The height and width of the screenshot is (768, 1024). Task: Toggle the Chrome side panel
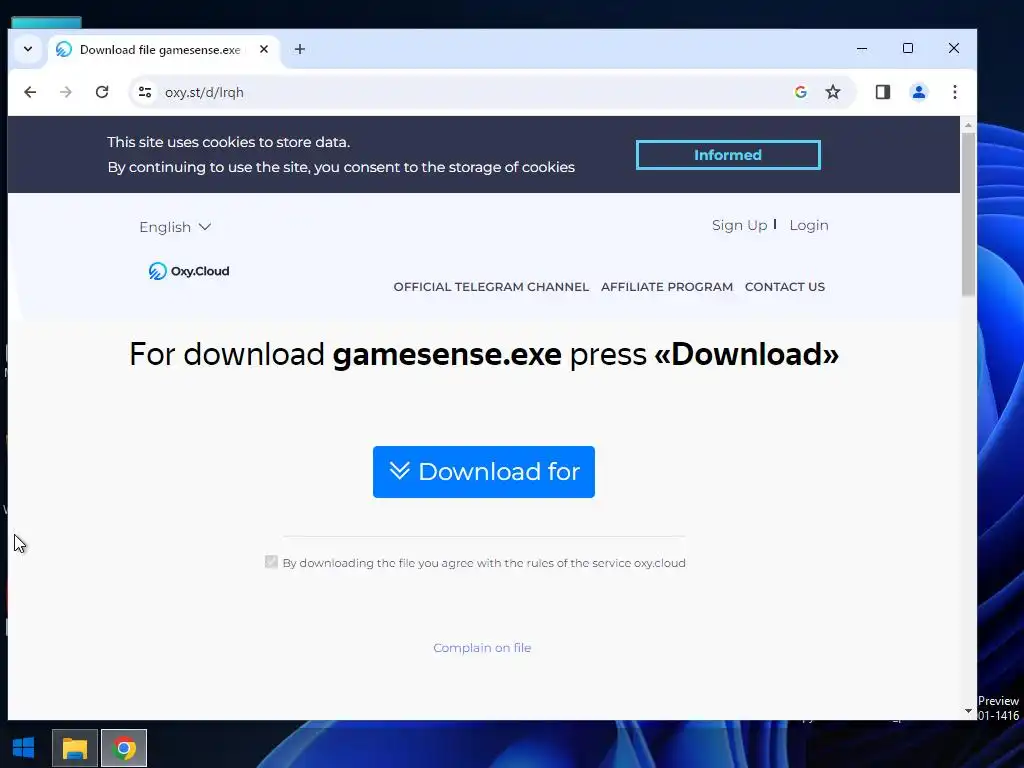coord(883,92)
